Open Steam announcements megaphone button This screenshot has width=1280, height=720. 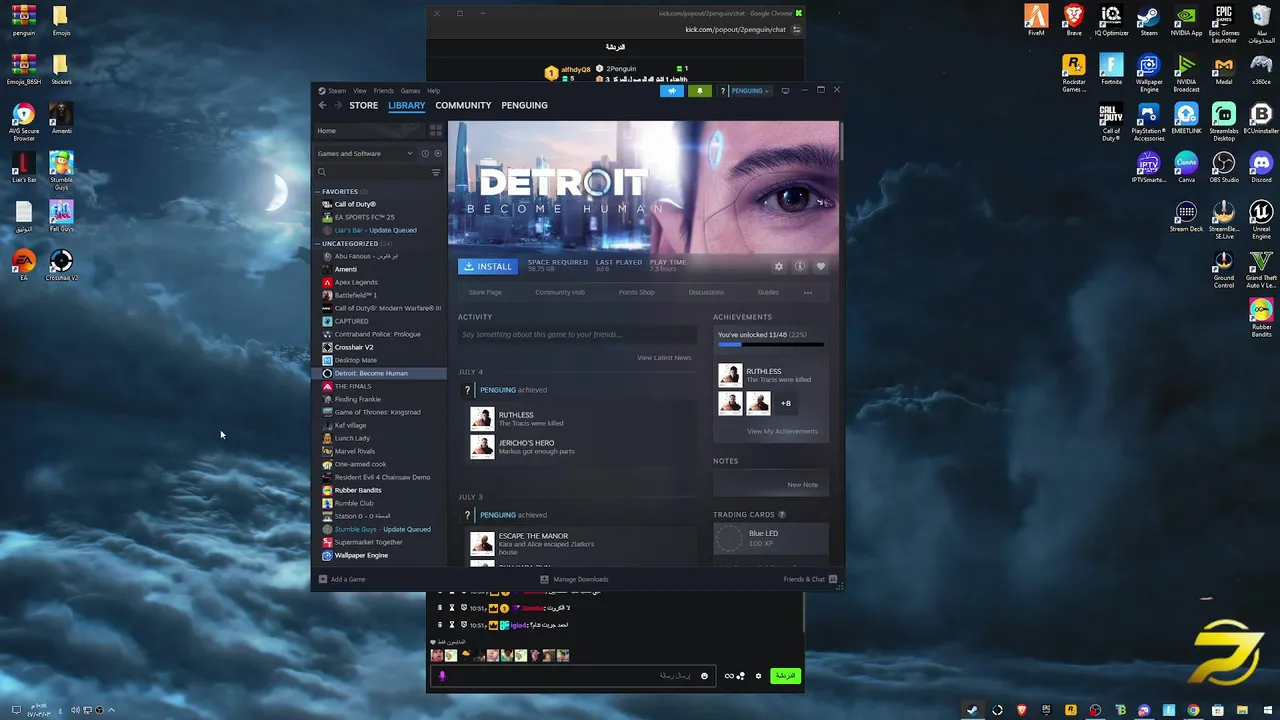coord(672,91)
